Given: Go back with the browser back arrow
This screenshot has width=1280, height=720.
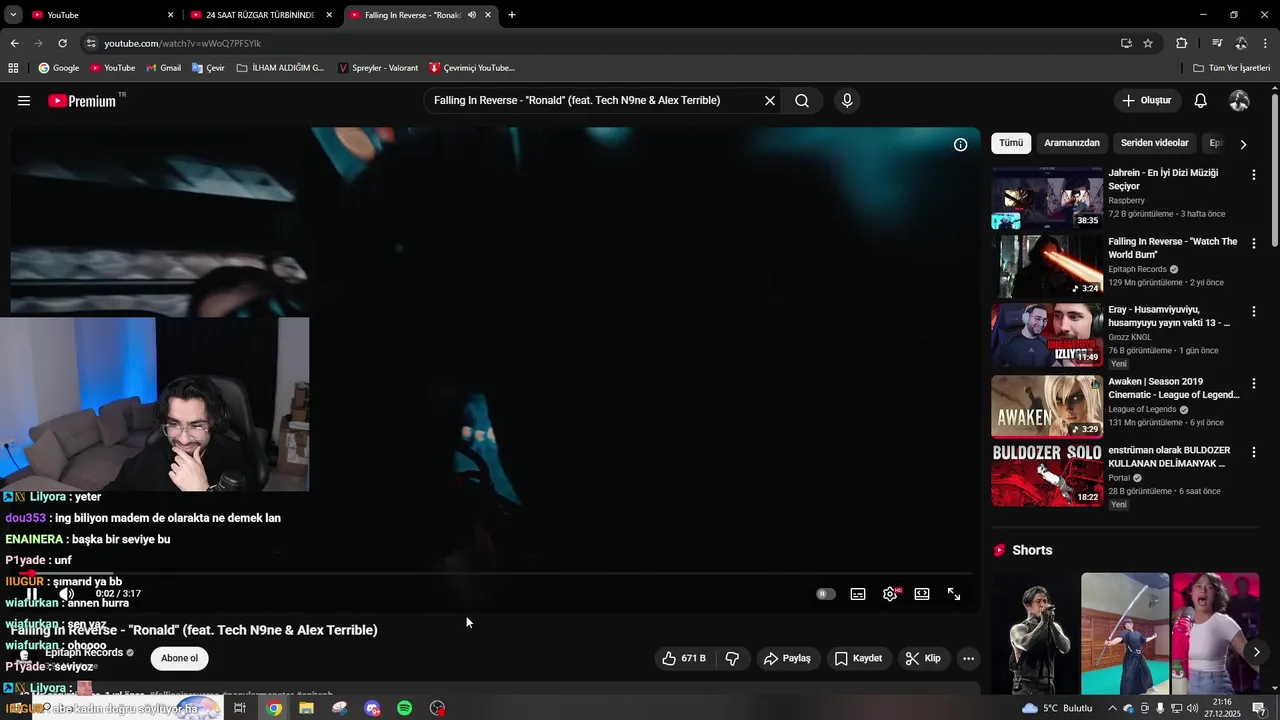Looking at the screenshot, I should click(14, 43).
